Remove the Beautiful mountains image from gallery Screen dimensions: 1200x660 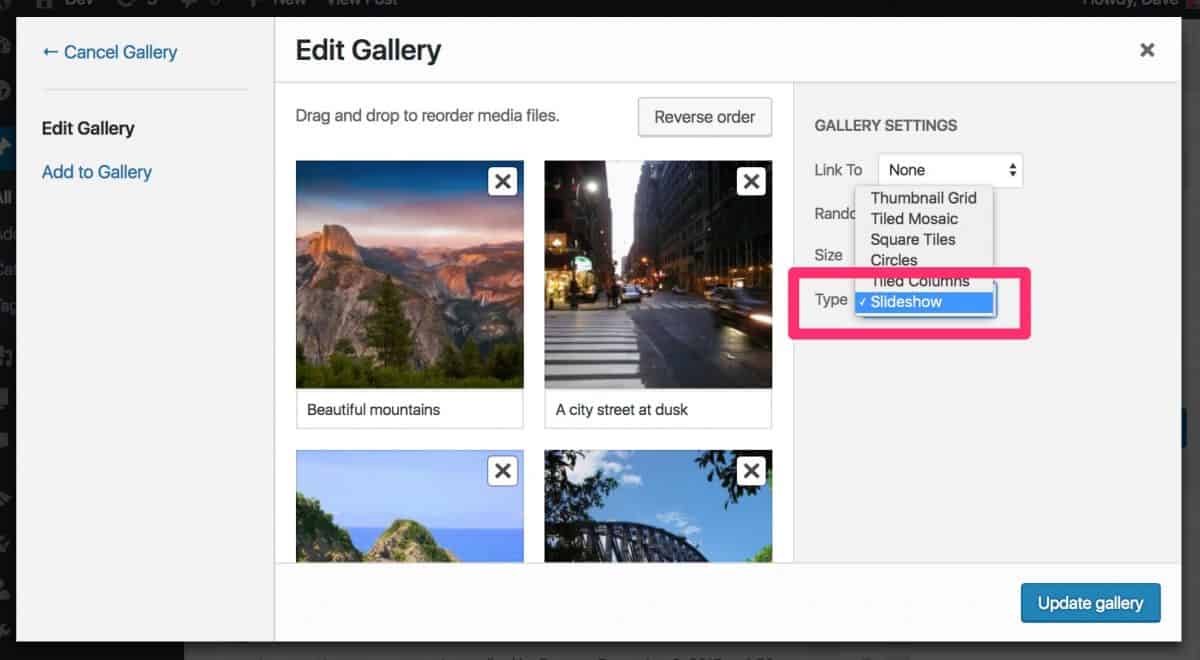(503, 181)
